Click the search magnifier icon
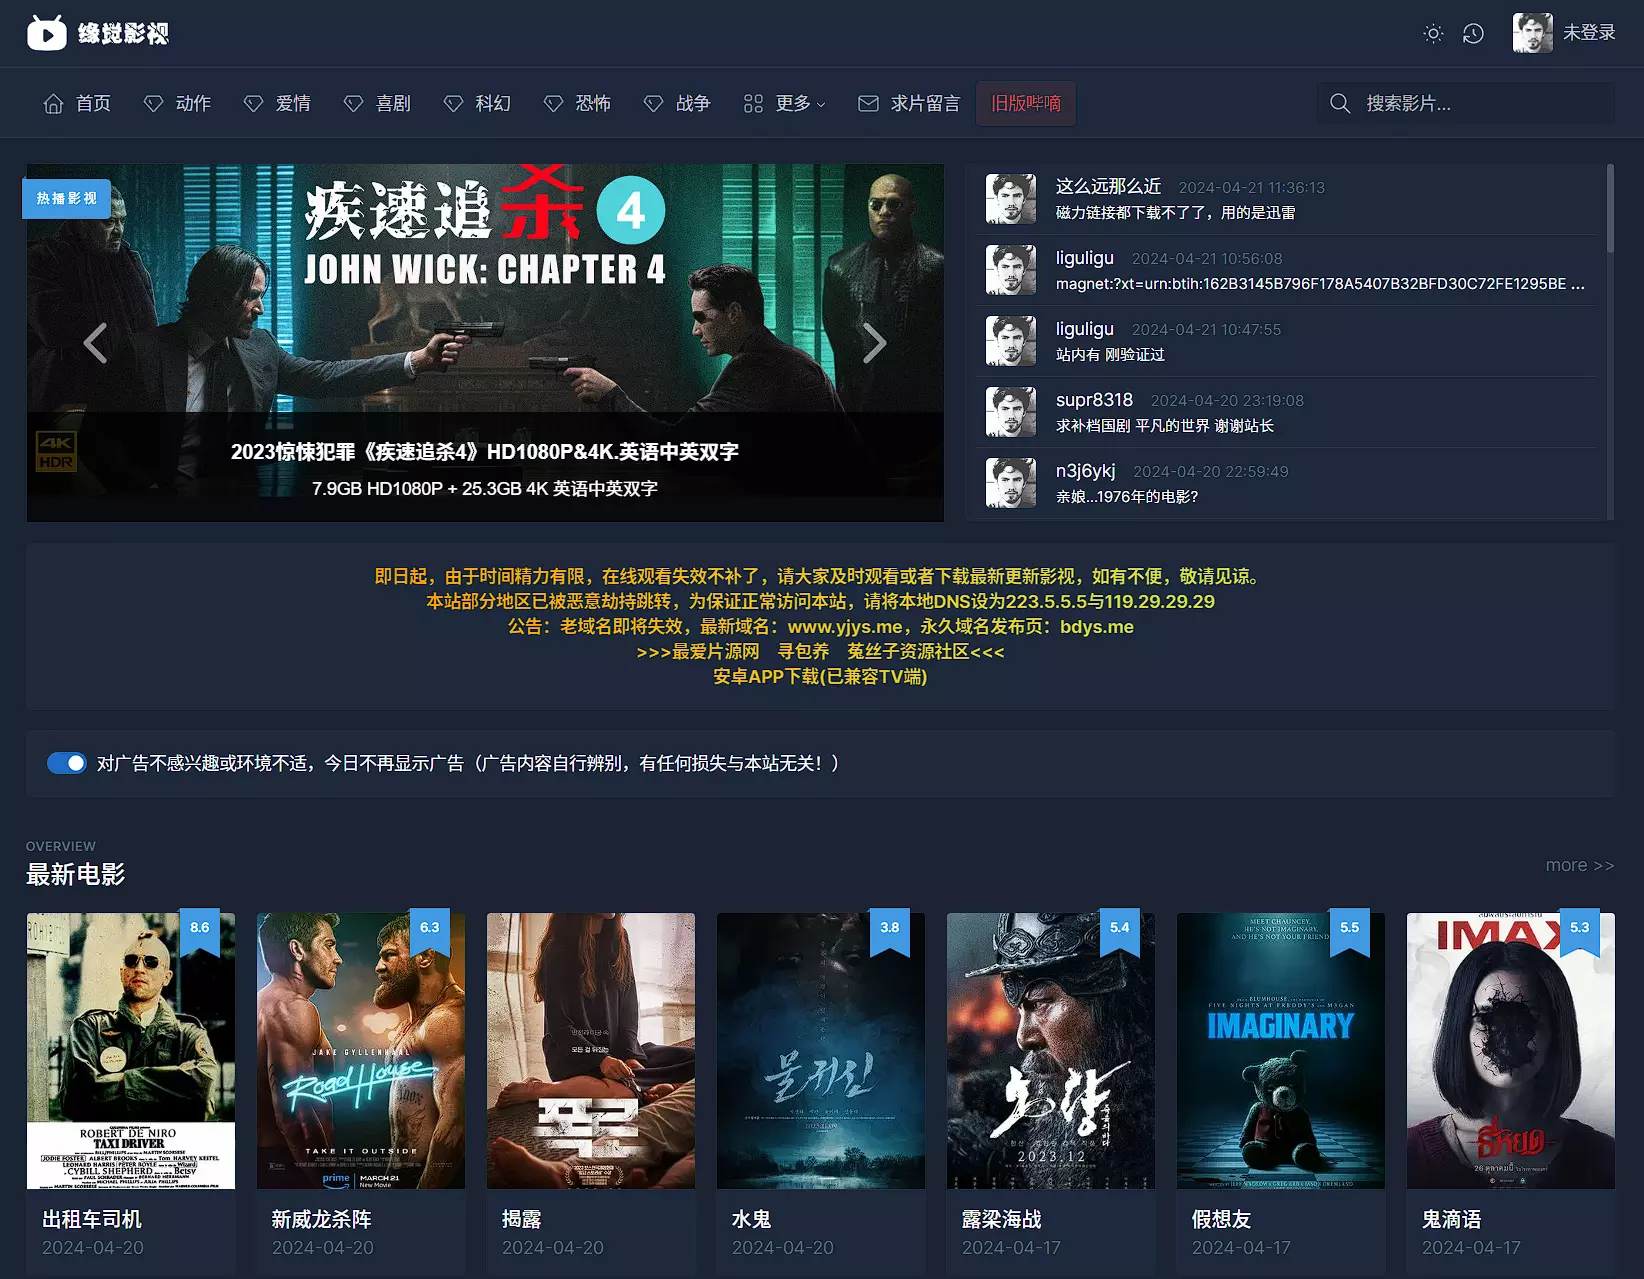Viewport: 1644px width, 1279px height. coord(1340,103)
